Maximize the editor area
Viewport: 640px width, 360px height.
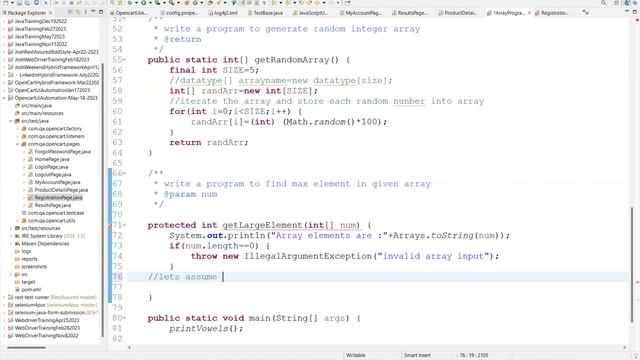[x=635, y=11]
